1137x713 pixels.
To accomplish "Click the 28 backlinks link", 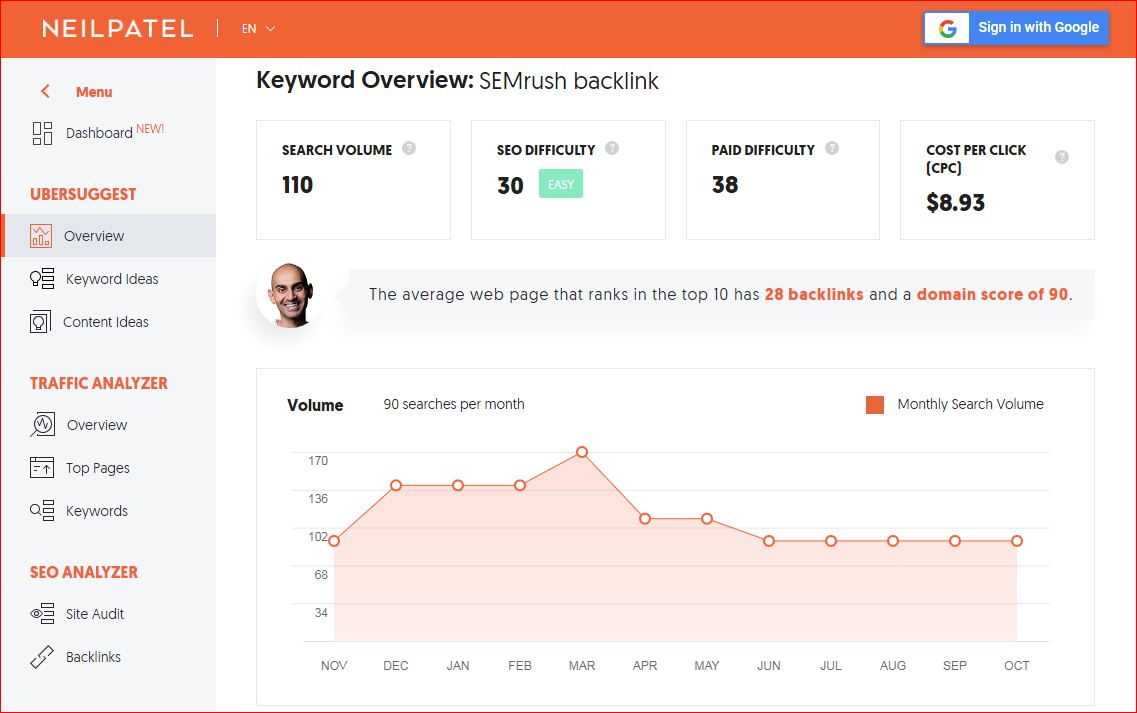I will click(x=814, y=294).
